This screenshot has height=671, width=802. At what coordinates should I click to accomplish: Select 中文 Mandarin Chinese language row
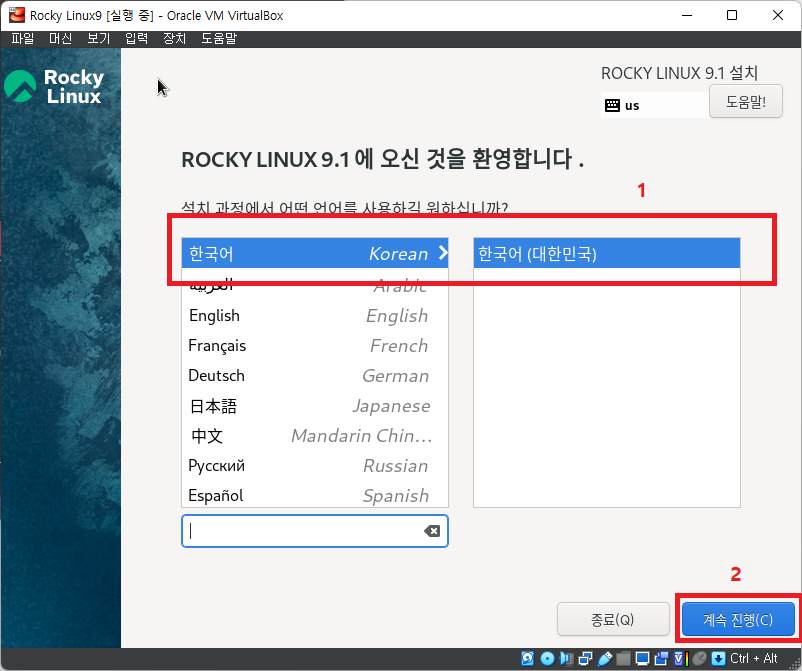(x=315, y=436)
